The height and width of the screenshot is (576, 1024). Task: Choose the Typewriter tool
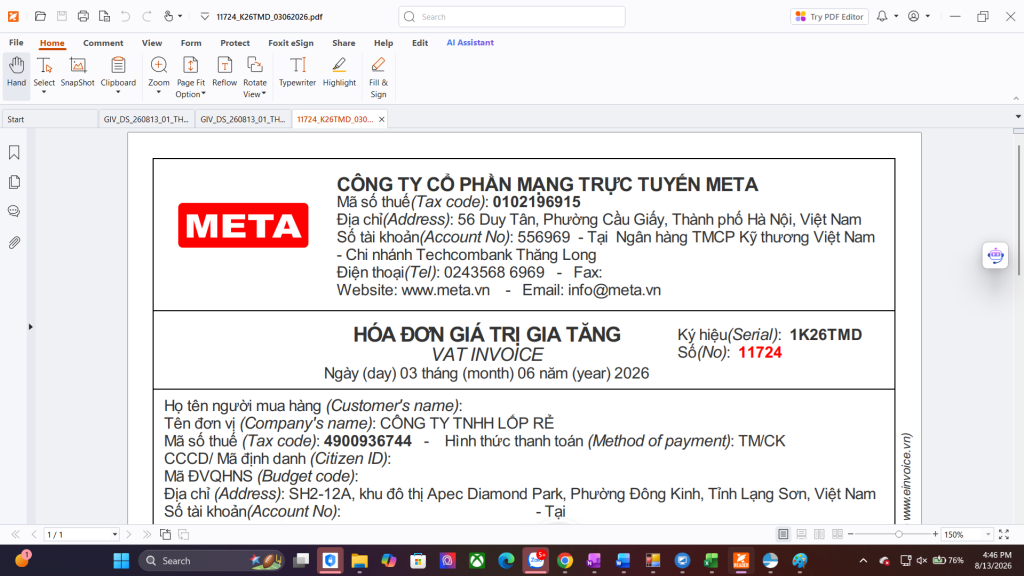tap(297, 72)
